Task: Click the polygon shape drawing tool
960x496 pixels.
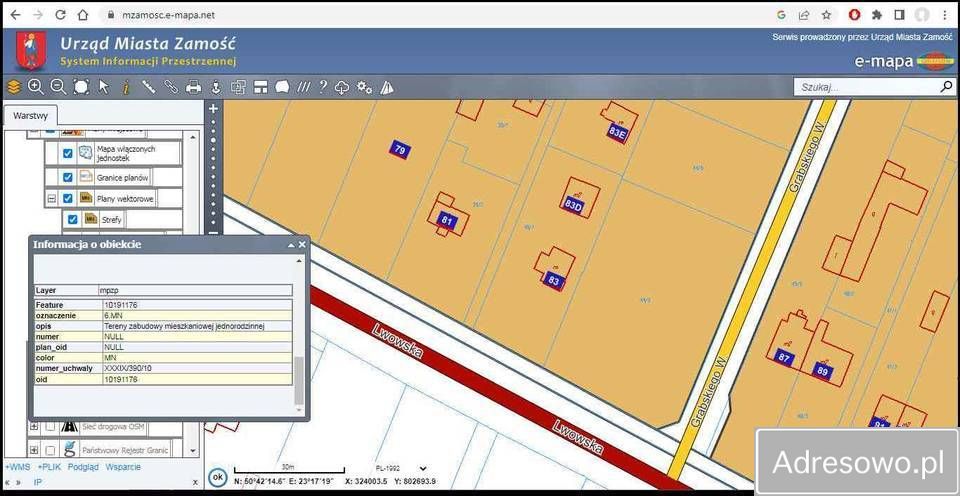Action: (282, 88)
